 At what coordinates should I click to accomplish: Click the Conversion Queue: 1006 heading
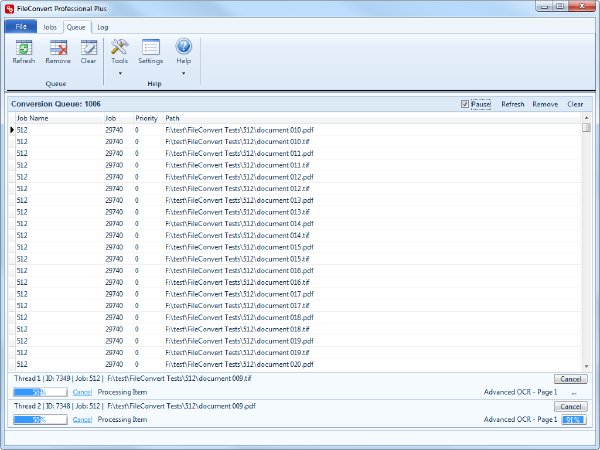56,104
